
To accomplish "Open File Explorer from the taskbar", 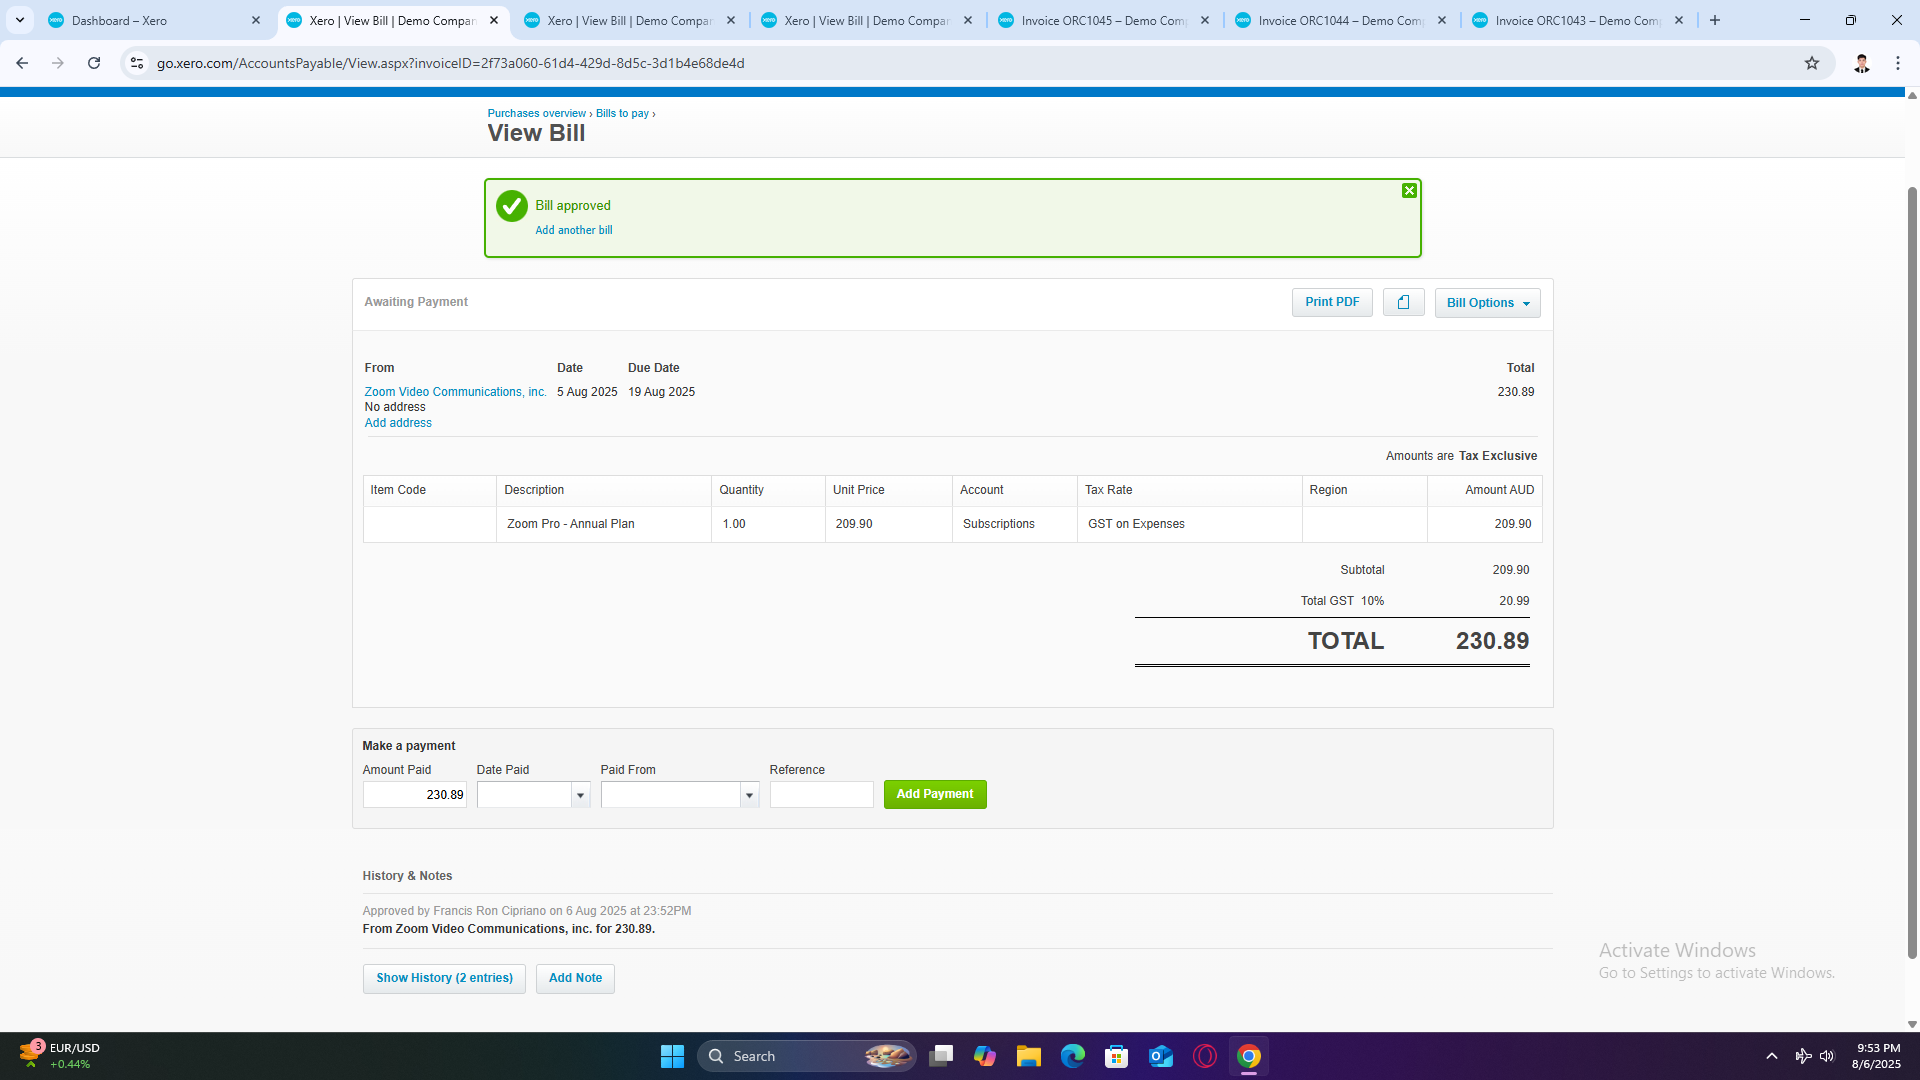I will click(x=1029, y=1056).
